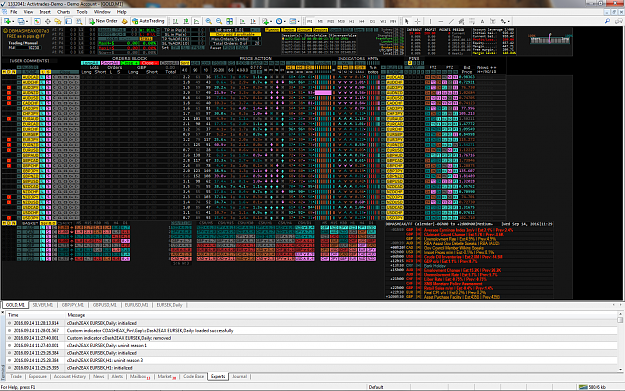
Task: Select the Crosshair tool
Action: click(x=418, y=21)
